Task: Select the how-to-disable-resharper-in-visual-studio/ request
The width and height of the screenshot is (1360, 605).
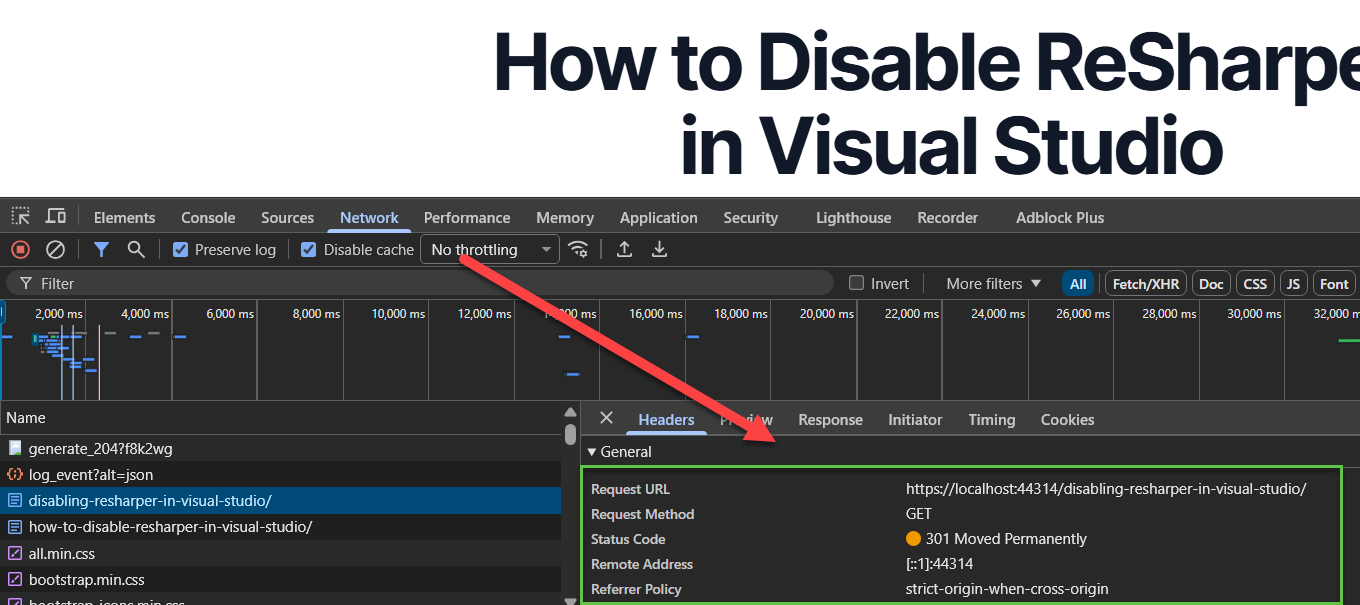Action: coord(280,527)
